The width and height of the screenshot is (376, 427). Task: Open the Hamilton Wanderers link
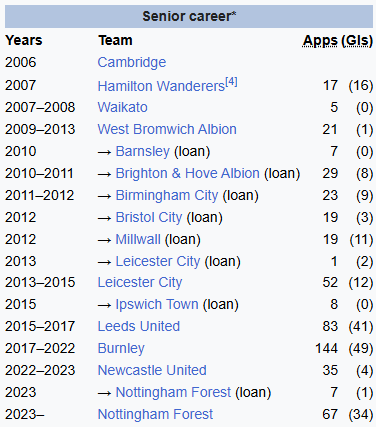point(161,86)
